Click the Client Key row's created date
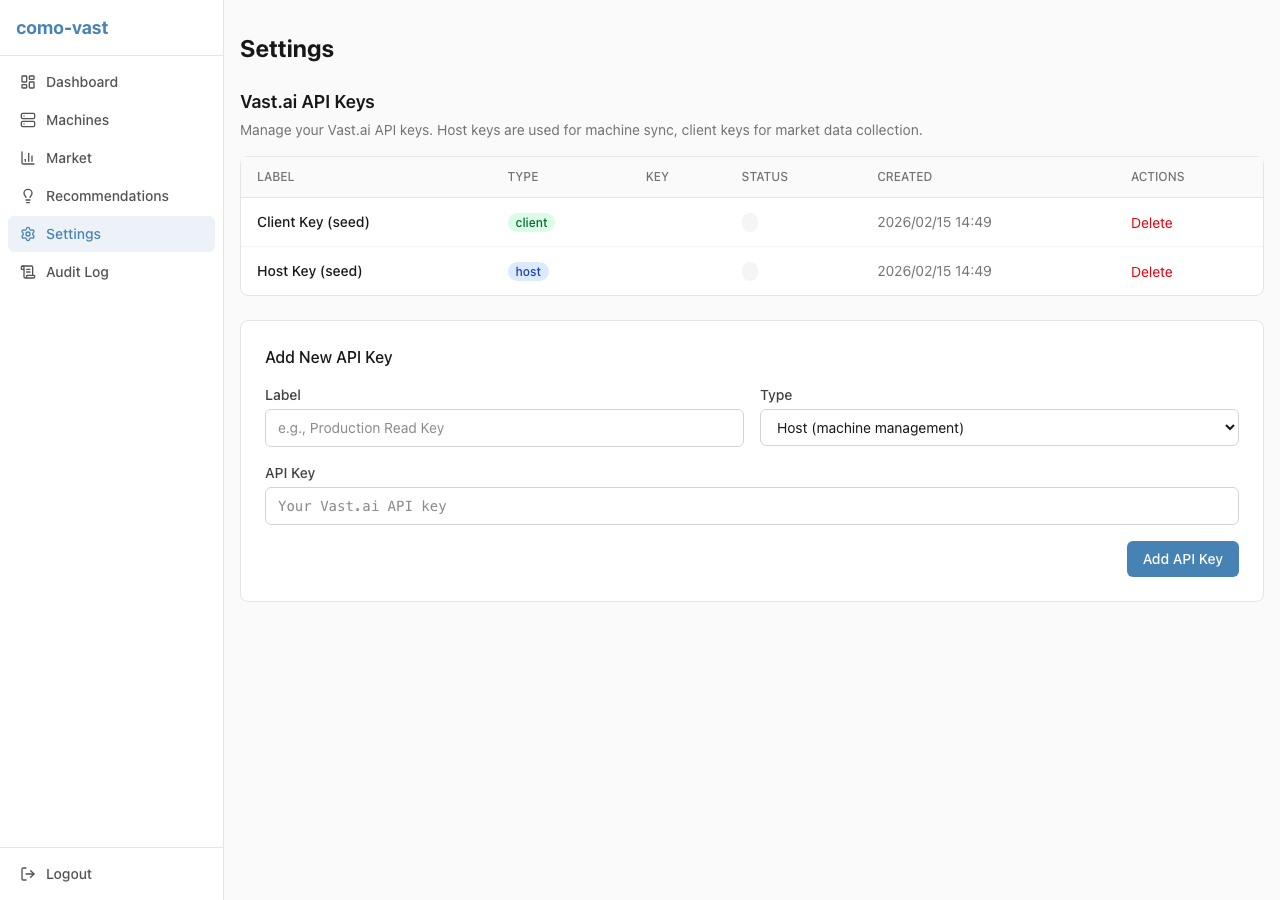 pos(934,222)
